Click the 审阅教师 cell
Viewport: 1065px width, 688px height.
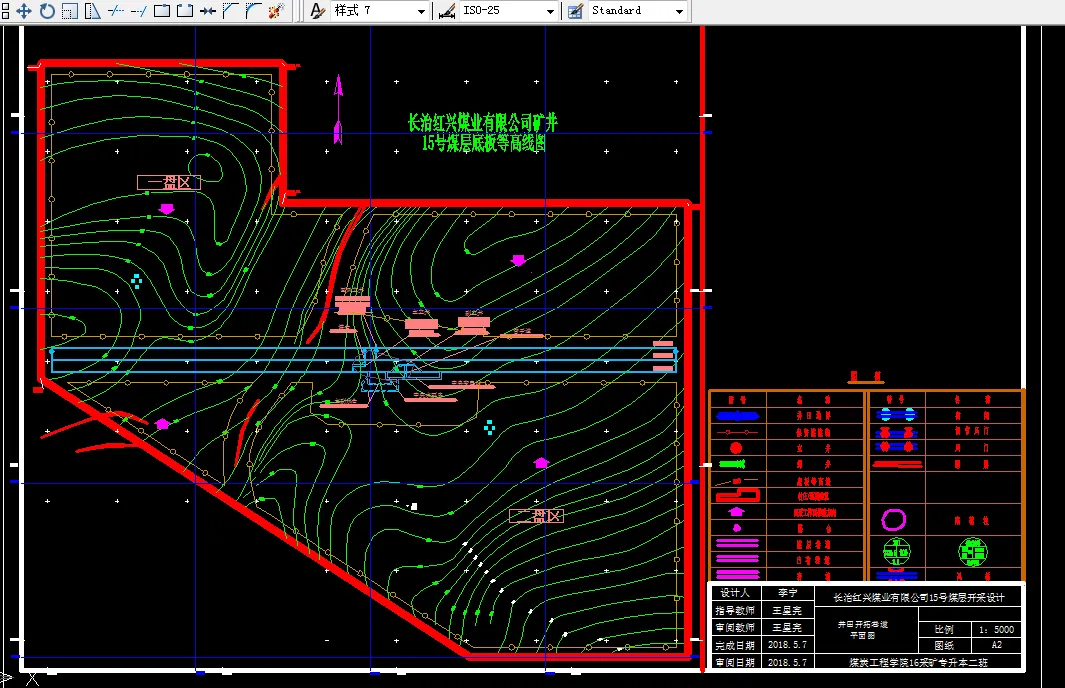pyautogui.click(x=734, y=628)
